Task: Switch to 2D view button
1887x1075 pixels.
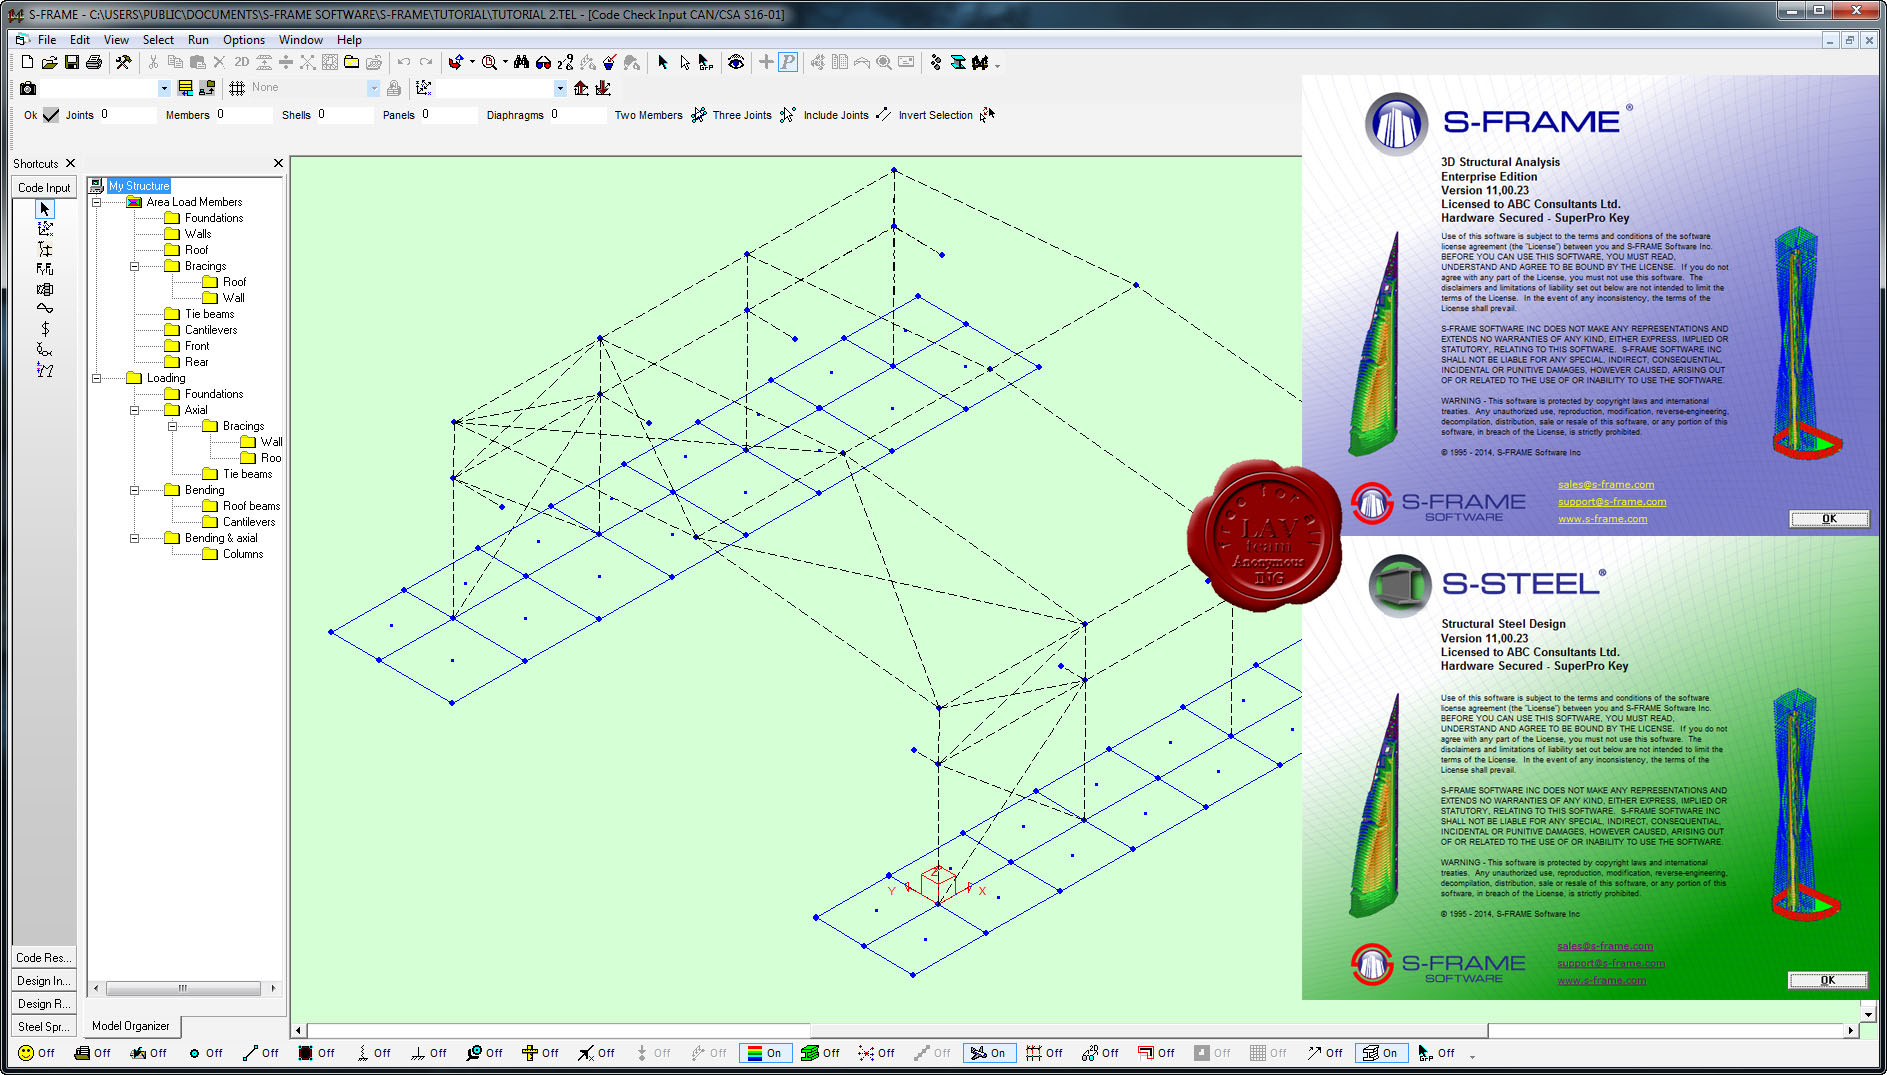Action: (x=241, y=62)
